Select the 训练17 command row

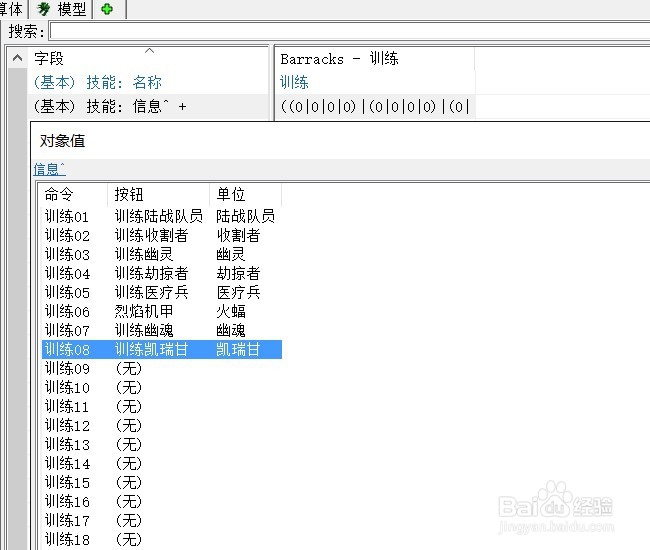coord(67,521)
